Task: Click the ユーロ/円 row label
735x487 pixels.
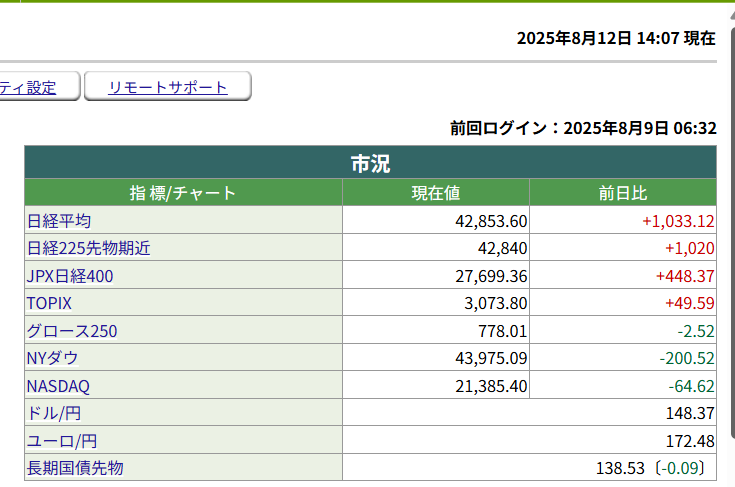Action: (x=61, y=440)
